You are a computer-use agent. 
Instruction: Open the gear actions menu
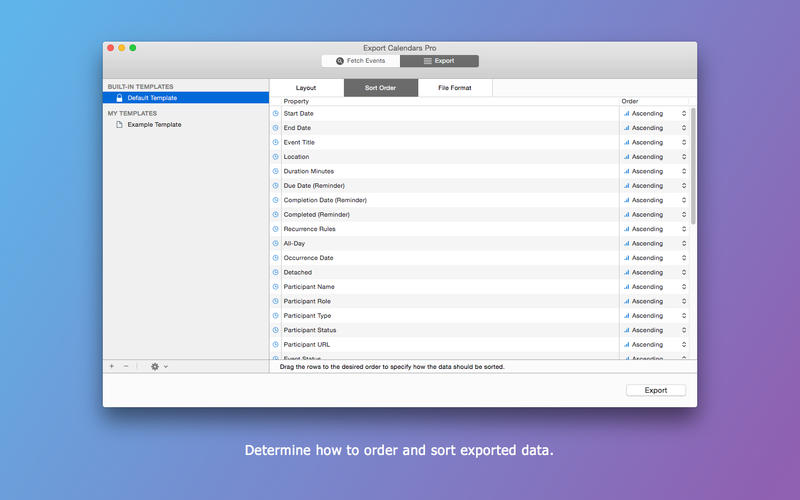pyautogui.click(x=159, y=366)
